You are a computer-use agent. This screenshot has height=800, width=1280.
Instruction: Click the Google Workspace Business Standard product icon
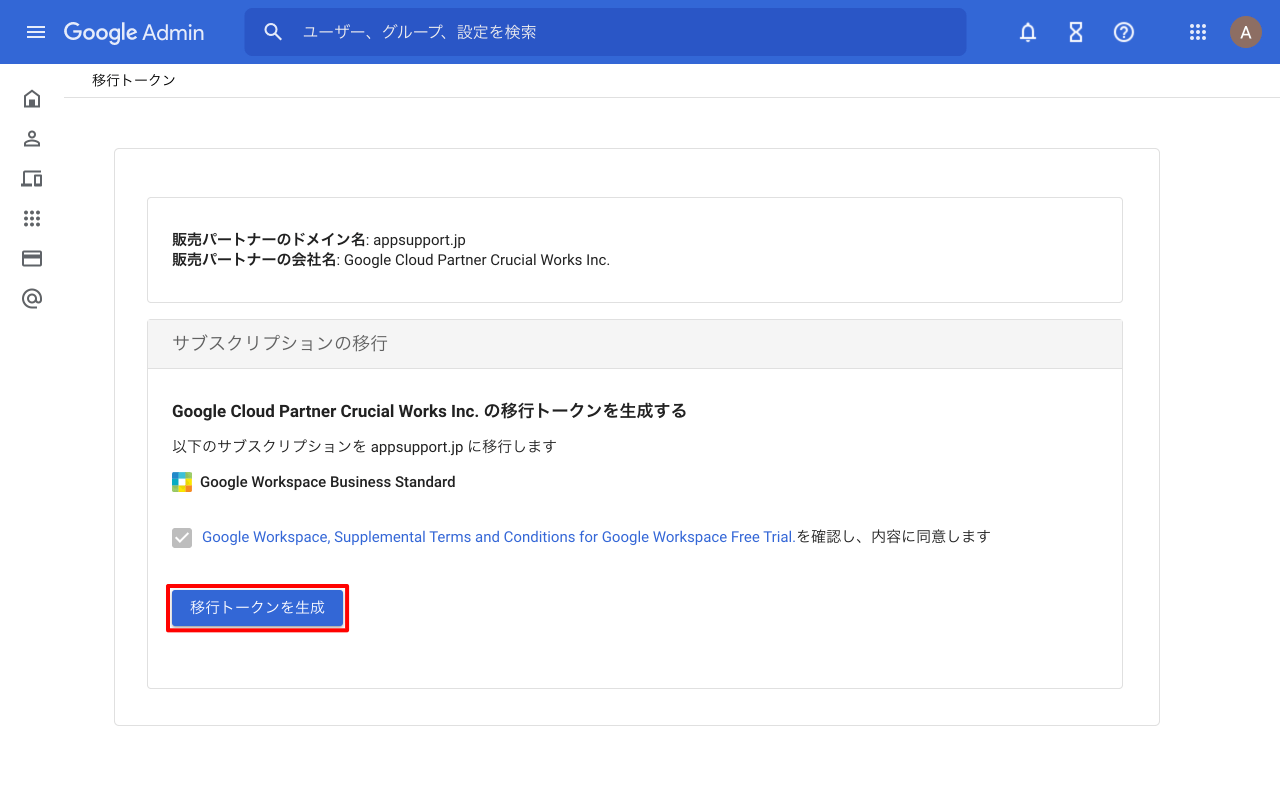[x=182, y=482]
